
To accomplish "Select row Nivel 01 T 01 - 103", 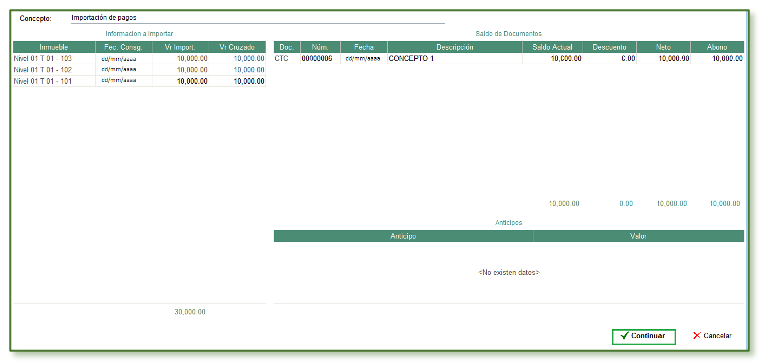I will 139,58.
